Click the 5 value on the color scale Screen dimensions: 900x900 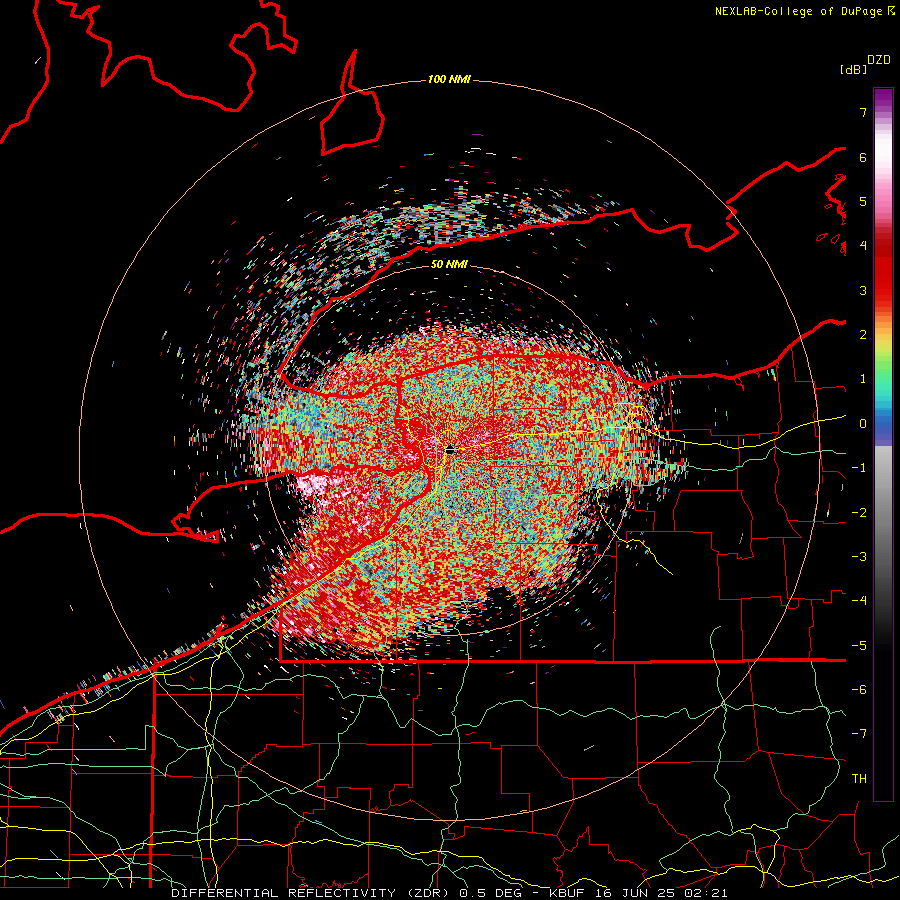tap(863, 201)
